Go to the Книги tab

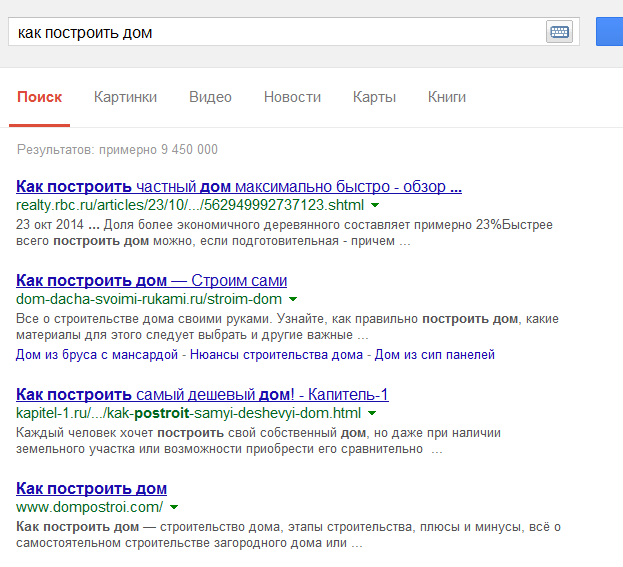click(x=447, y=97)
